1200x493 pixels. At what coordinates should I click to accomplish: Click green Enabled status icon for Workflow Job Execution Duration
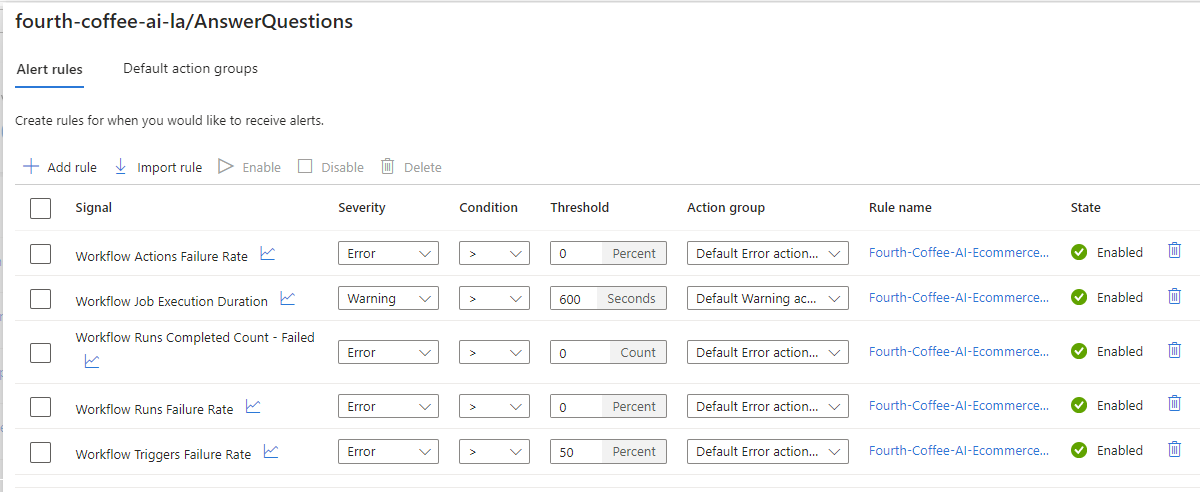pyautogui.click(x=1079, y=297)
